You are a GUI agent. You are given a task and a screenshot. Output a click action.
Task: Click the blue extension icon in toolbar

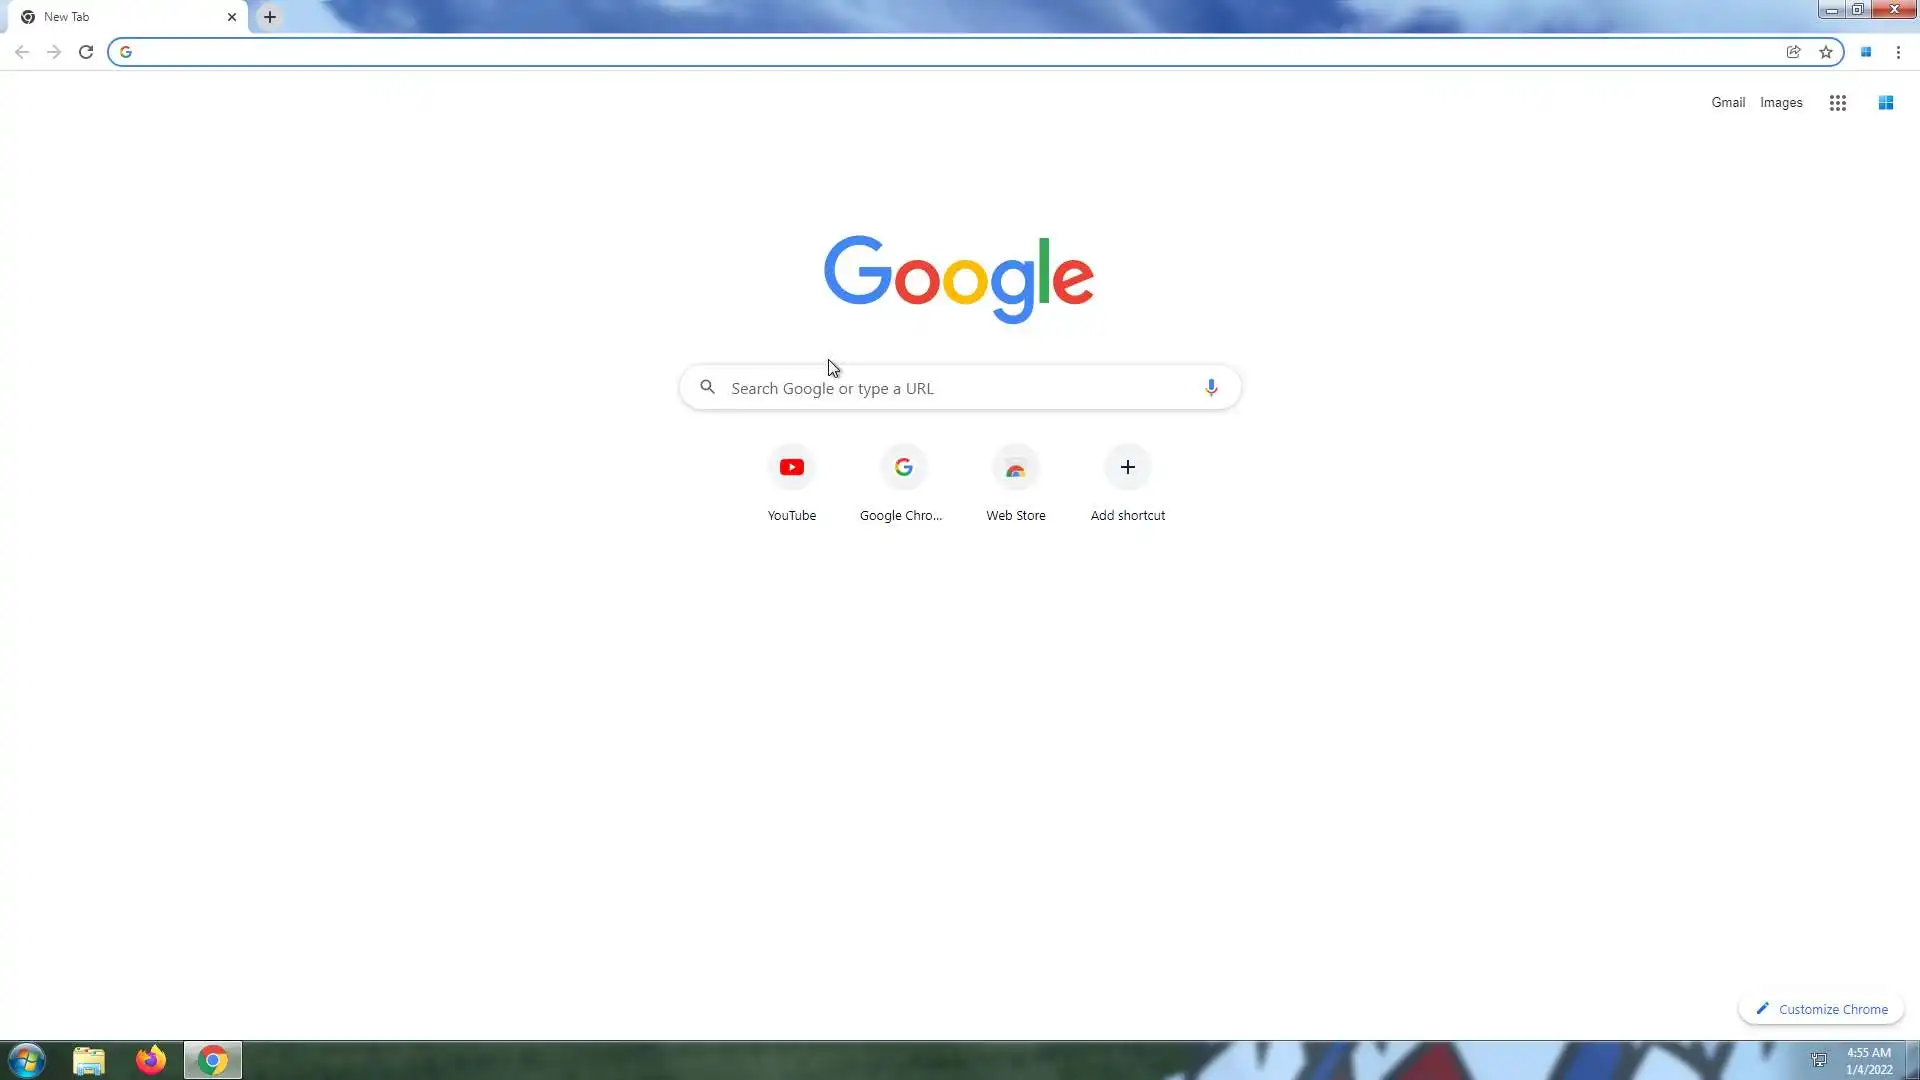(1866, 52)
